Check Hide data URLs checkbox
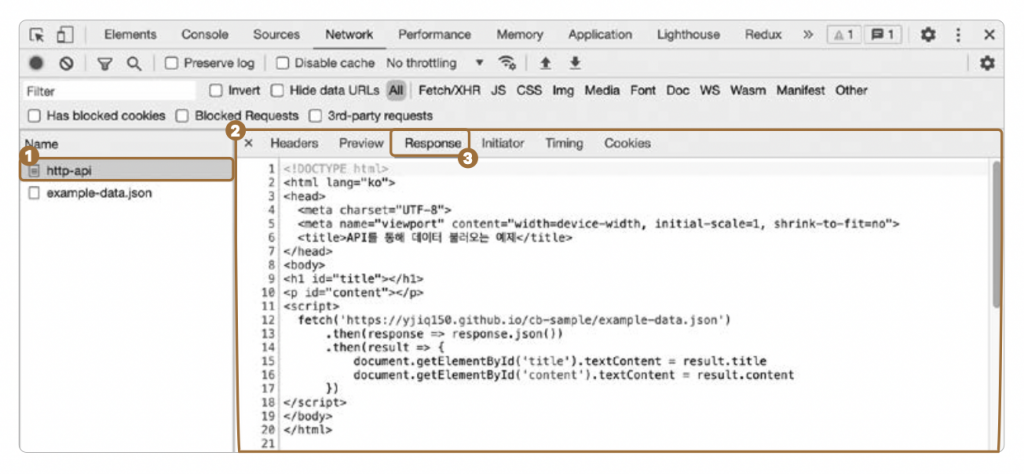Viewport: 1024px width, 474px height. click(277, 91)
